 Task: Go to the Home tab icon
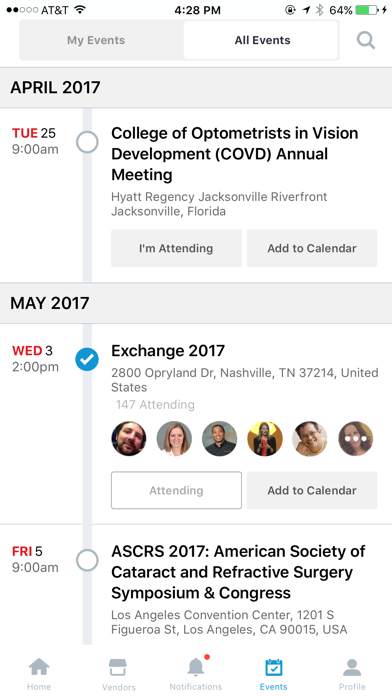pos(39,667)
